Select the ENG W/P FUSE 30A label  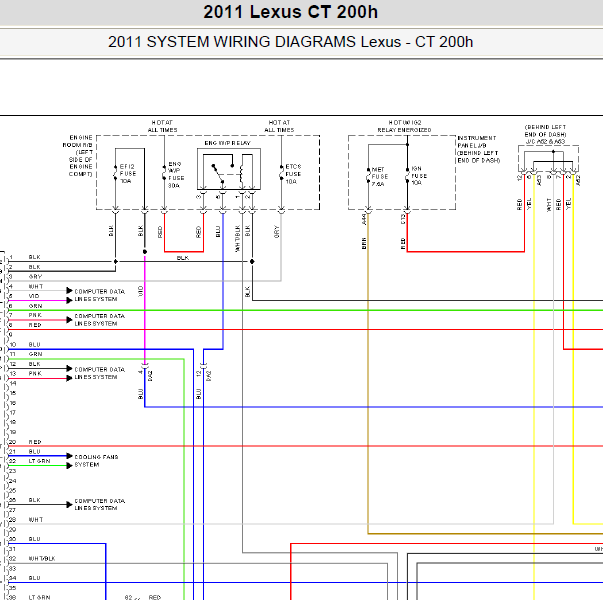point(176,175)
